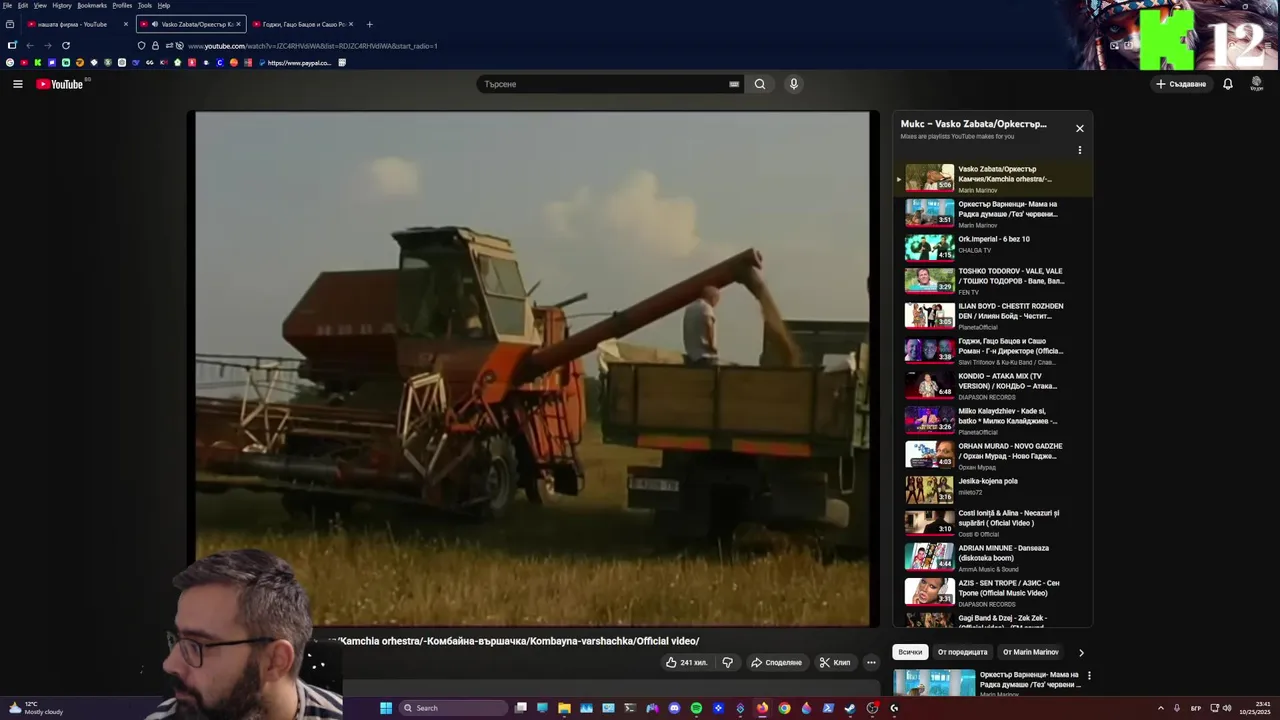1280x720 pixels.
Task: Like the video (241 хил.)
Action: pos(686,662)
